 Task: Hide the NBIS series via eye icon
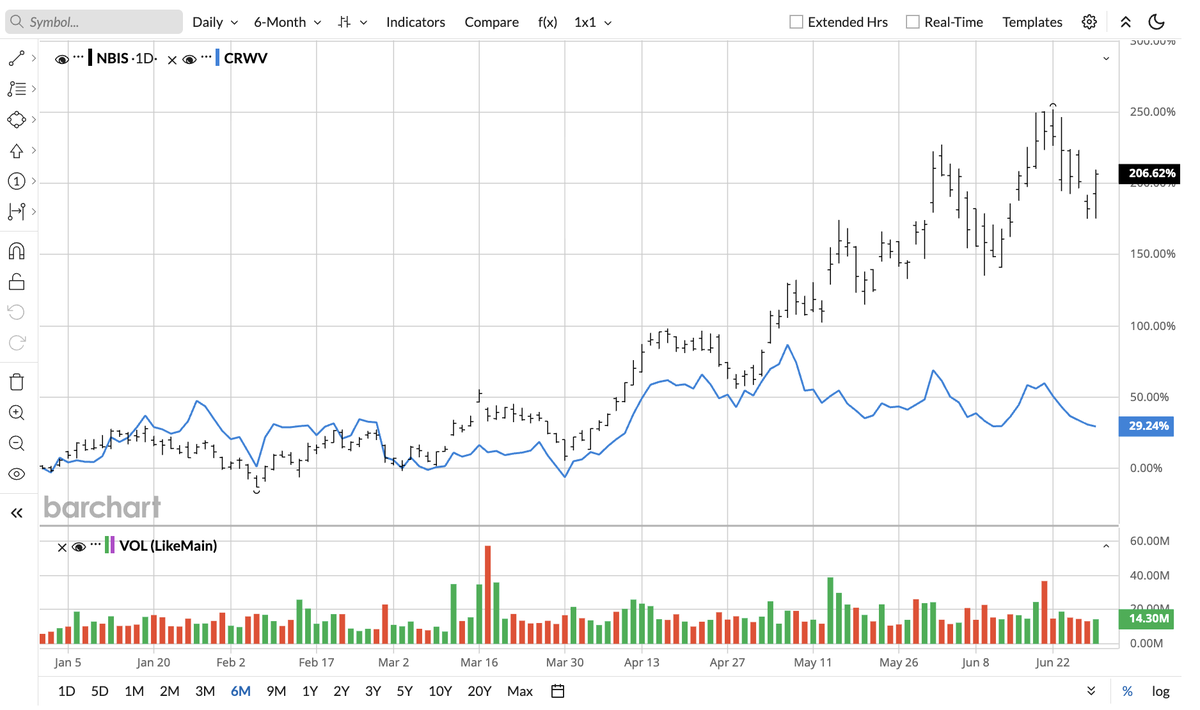tap(62, 59)
